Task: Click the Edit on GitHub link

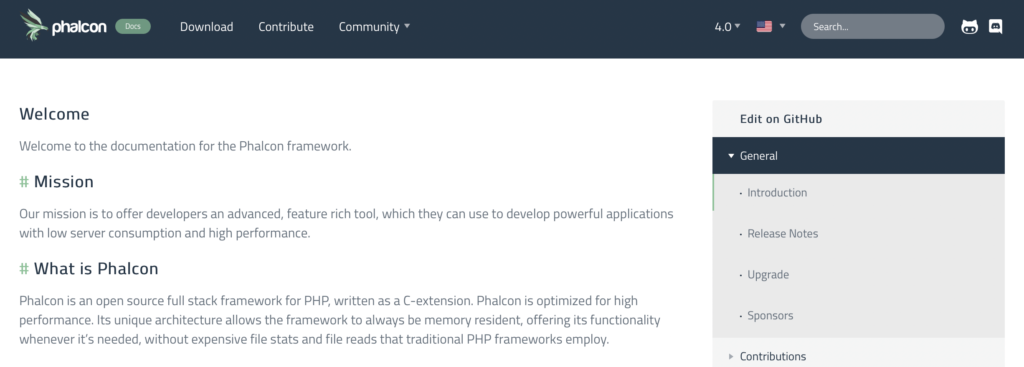Action: pos(781,119)
